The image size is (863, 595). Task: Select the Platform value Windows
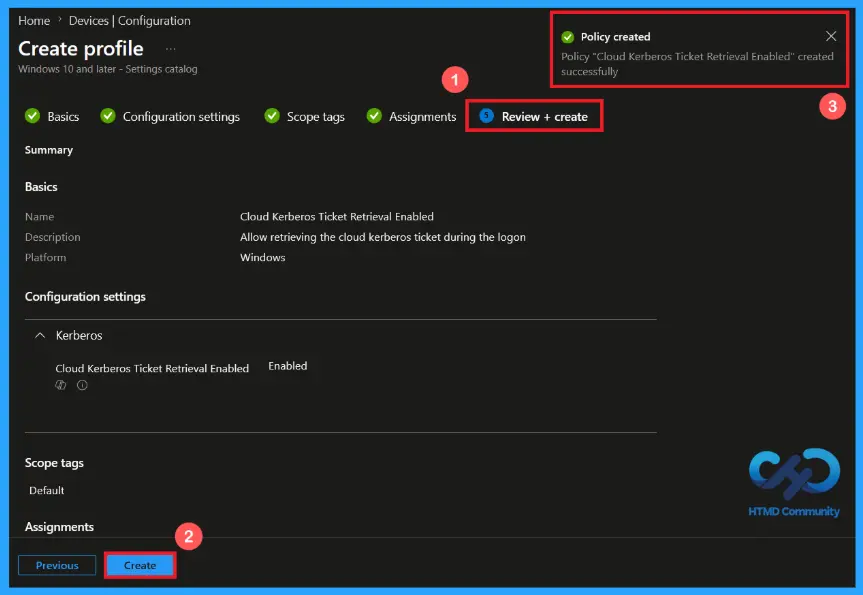(263, 258)
